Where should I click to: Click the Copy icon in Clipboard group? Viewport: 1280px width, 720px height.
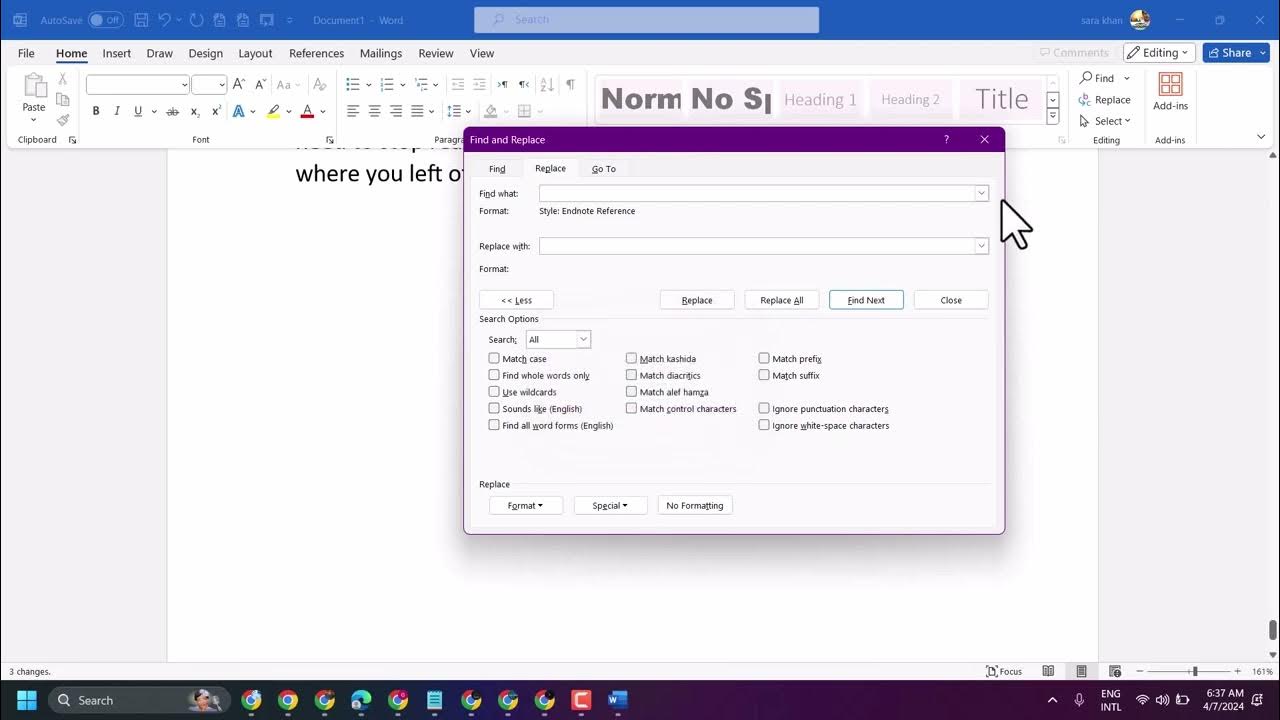tap(63, 99)
